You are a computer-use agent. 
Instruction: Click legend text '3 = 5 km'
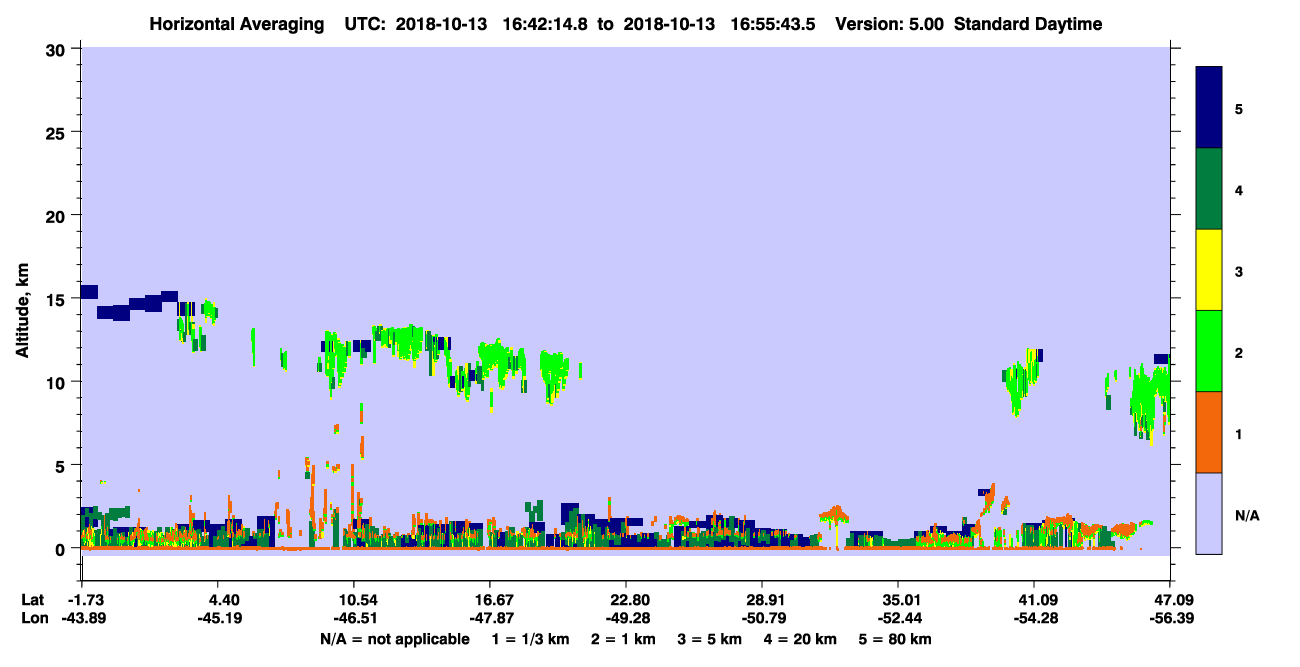[709, 639]
